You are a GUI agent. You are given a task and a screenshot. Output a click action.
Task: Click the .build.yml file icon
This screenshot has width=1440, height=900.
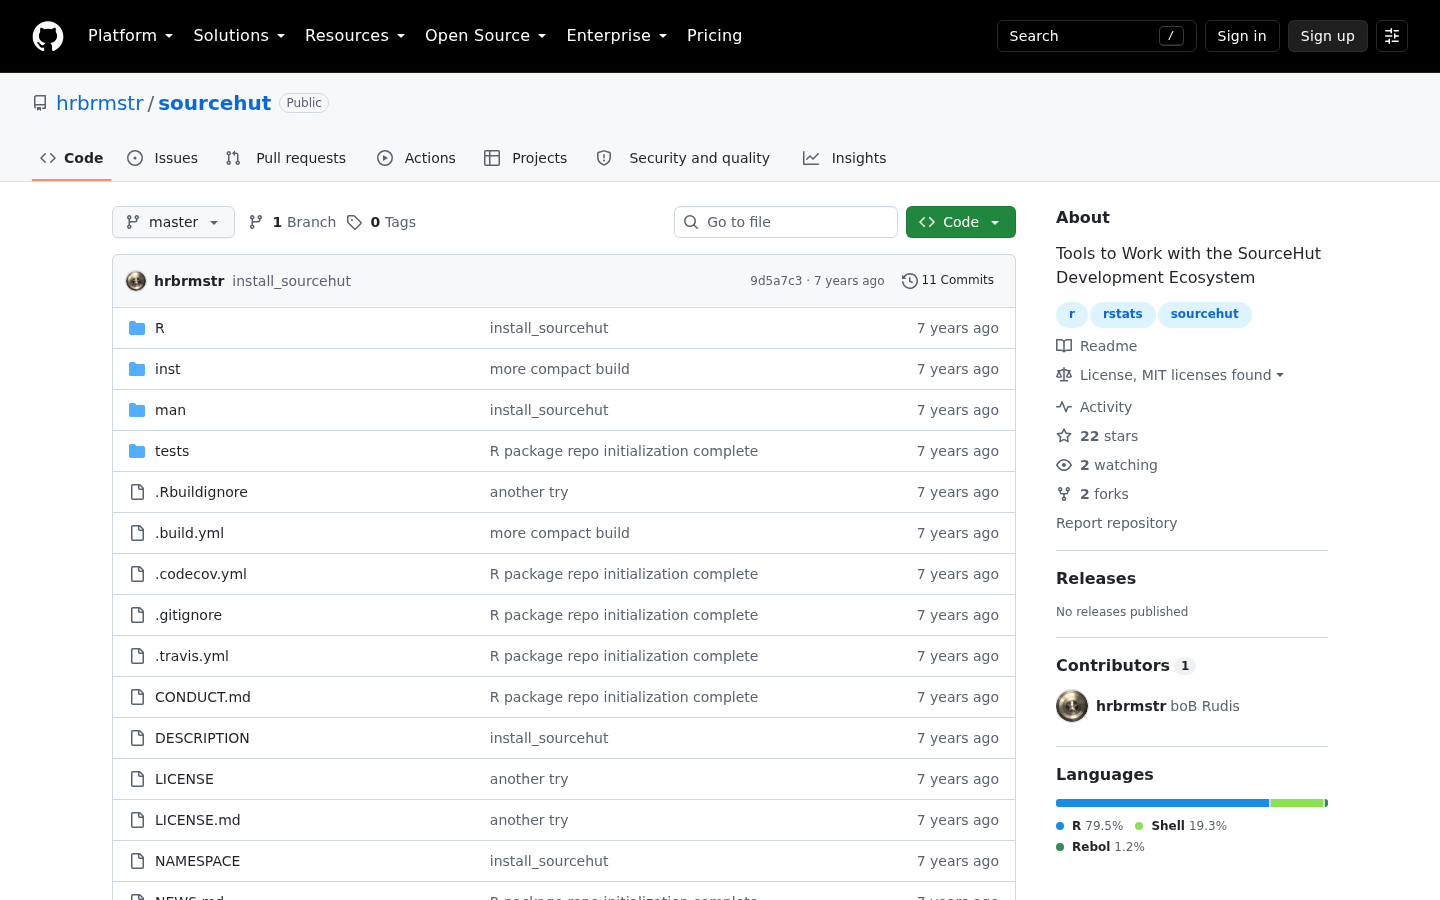pos(137,533)
